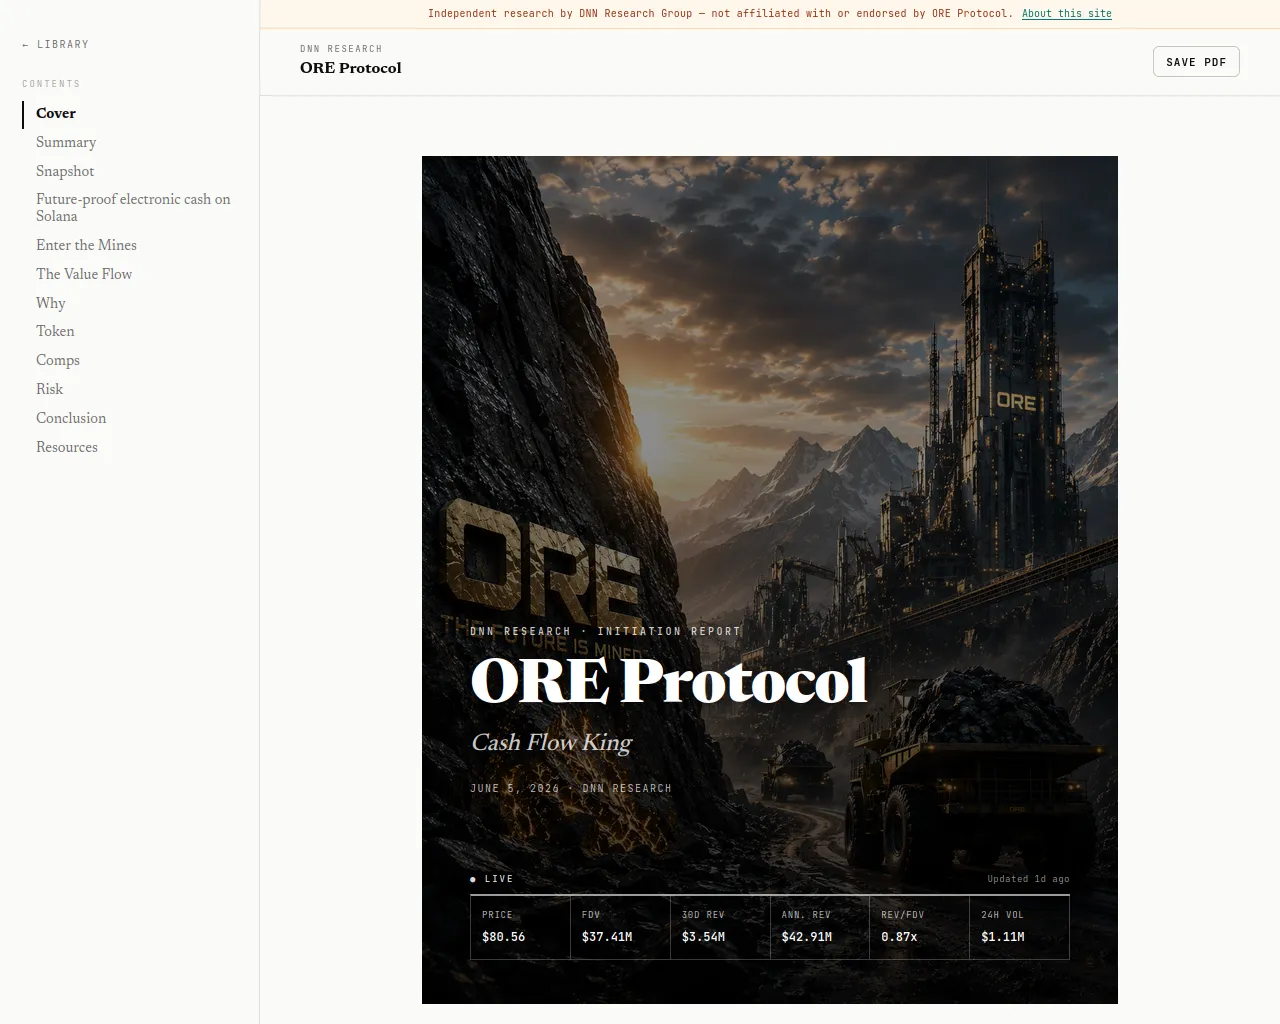Navigate to the Risk section
The width and height of the screenshot is (1280, 1024).
click(x=49, y=389)
